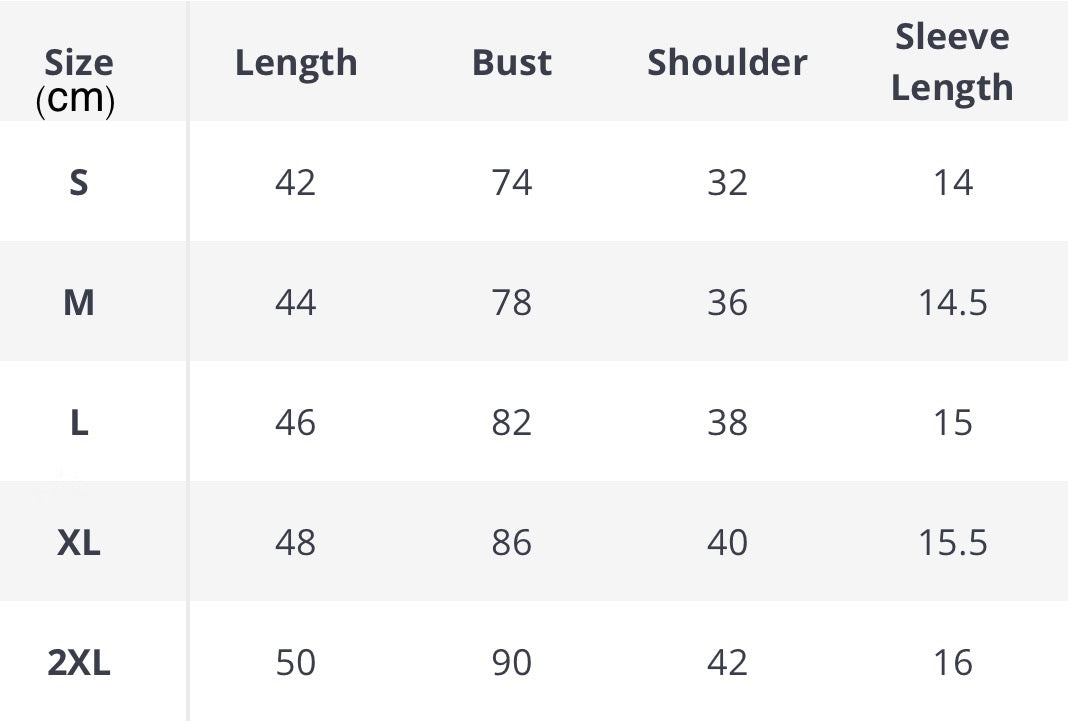Click the S shoulder value 32

click(727, 183)
